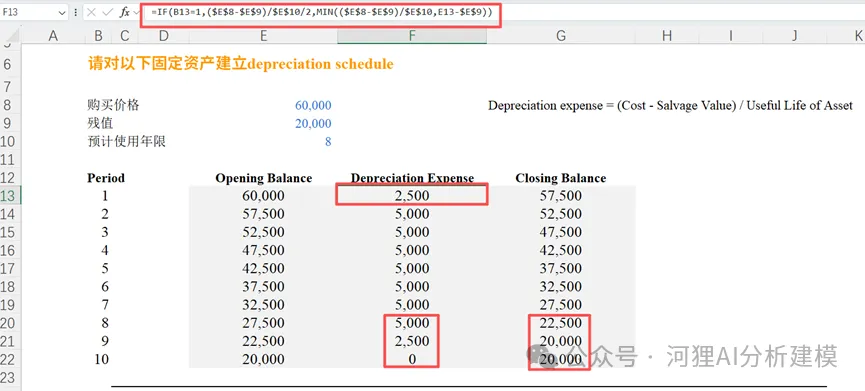This screenshot has width=865, height=391.
Task: Expand the fx dropdown chevron
Action: coord(136,13)
